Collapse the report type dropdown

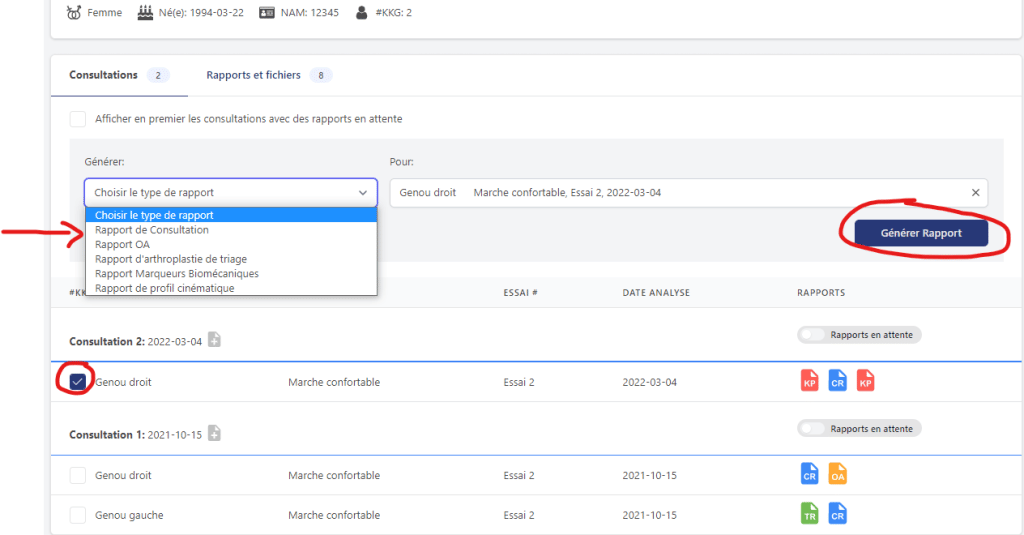pos(362,193)
